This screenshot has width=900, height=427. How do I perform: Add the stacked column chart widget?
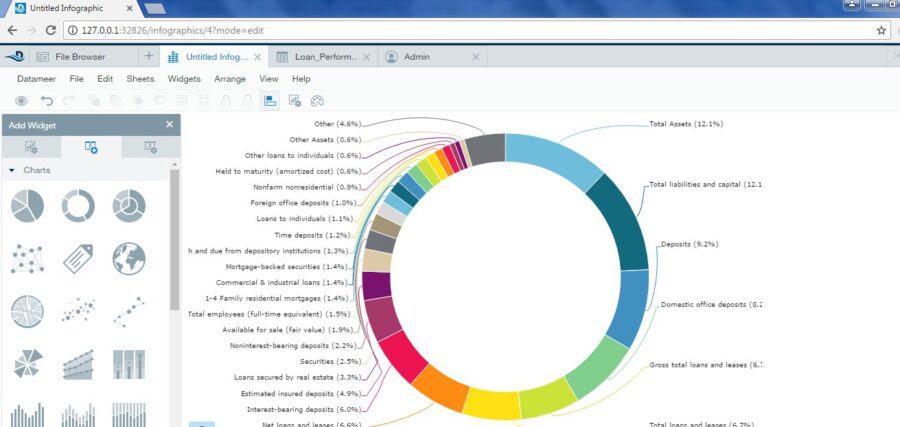pos(129,364)
